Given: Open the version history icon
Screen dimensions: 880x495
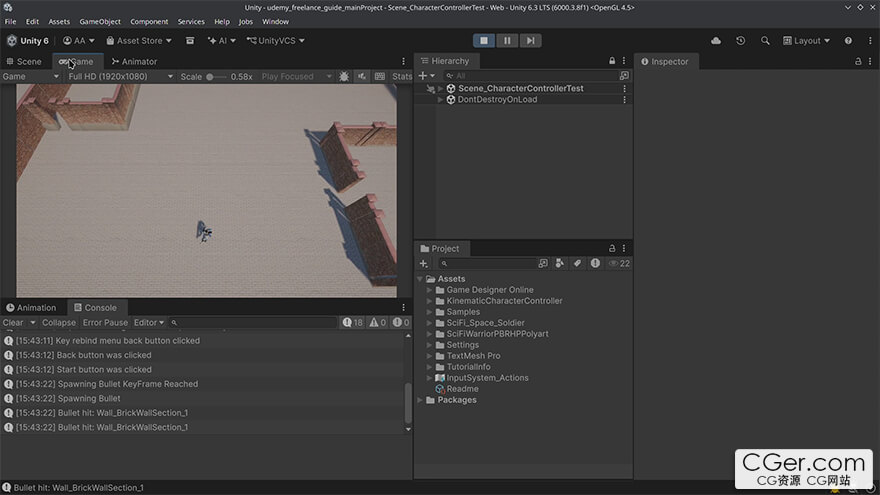Looking at the screenshot, I should click(740, 40).
